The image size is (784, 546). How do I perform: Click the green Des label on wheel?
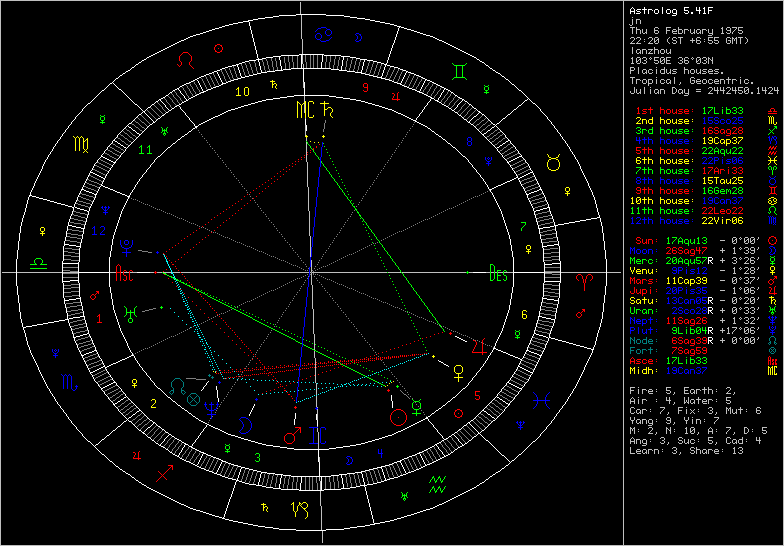point(497,273)
